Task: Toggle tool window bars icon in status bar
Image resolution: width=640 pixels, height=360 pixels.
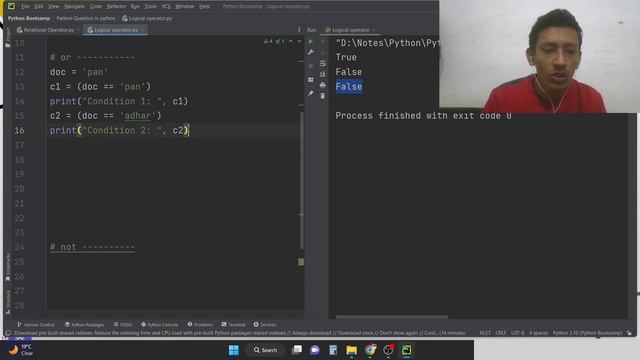Action: (8, 333)
